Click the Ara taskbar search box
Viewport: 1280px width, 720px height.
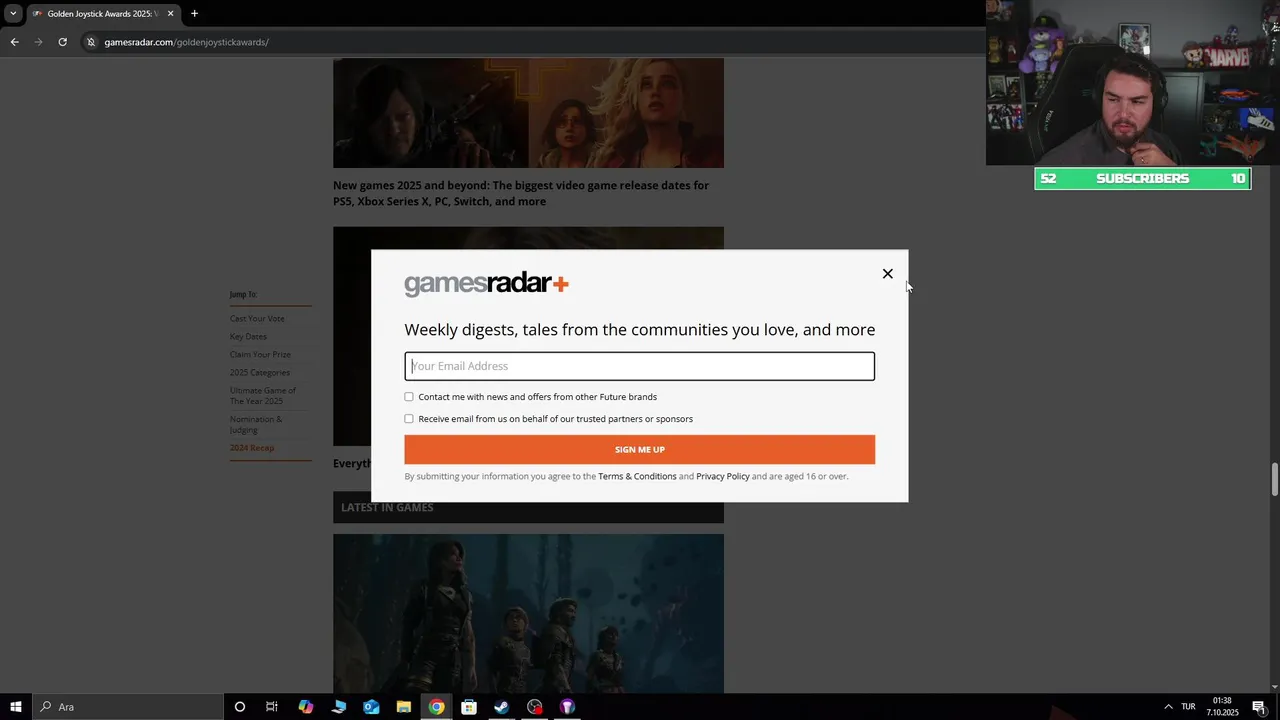(x=127, y=707)
